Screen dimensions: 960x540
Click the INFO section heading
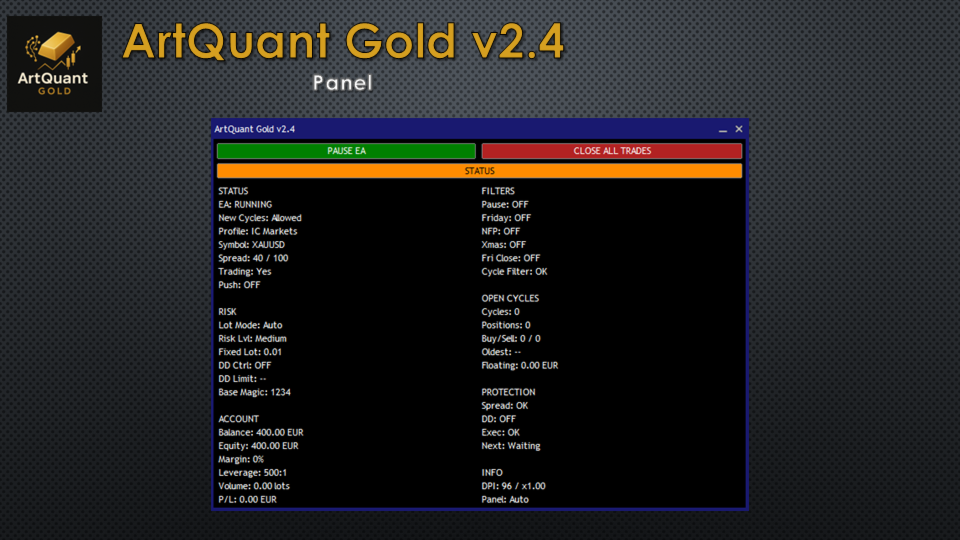pos(492,473)
